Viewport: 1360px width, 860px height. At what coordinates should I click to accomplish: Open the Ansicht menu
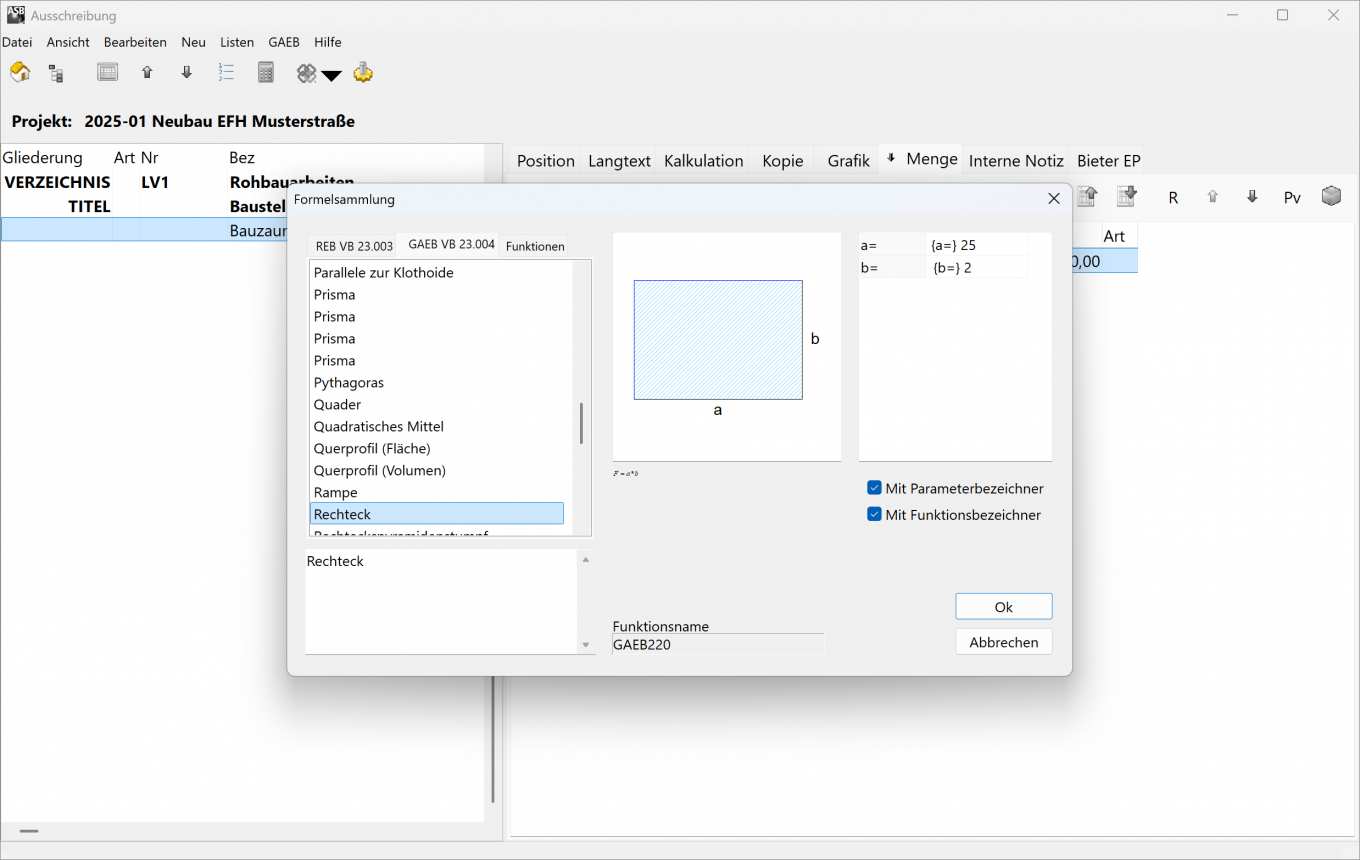68,42
